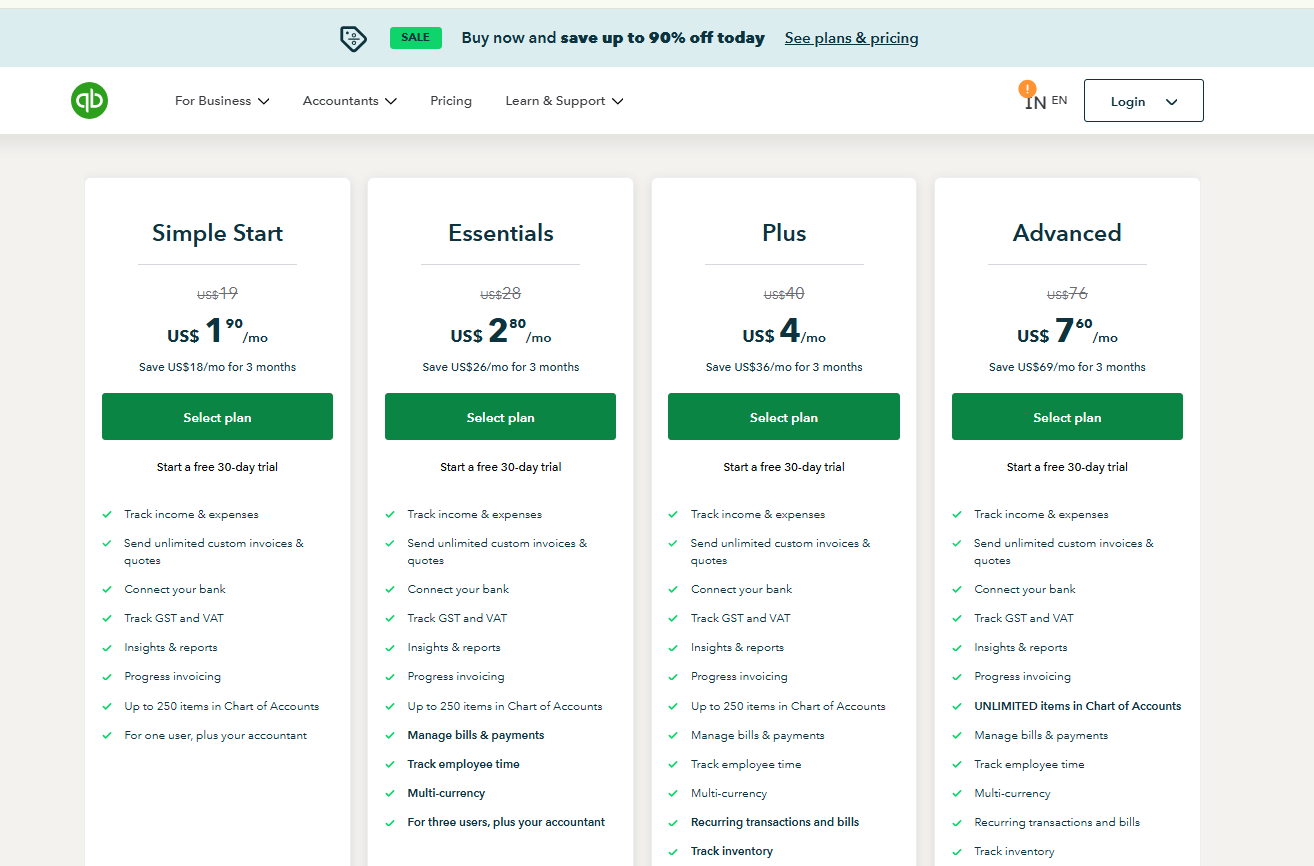This screenshot has height=866, width=1314.
Task: Click the struck-through US$40 price
Action: (x=784, y=294)
